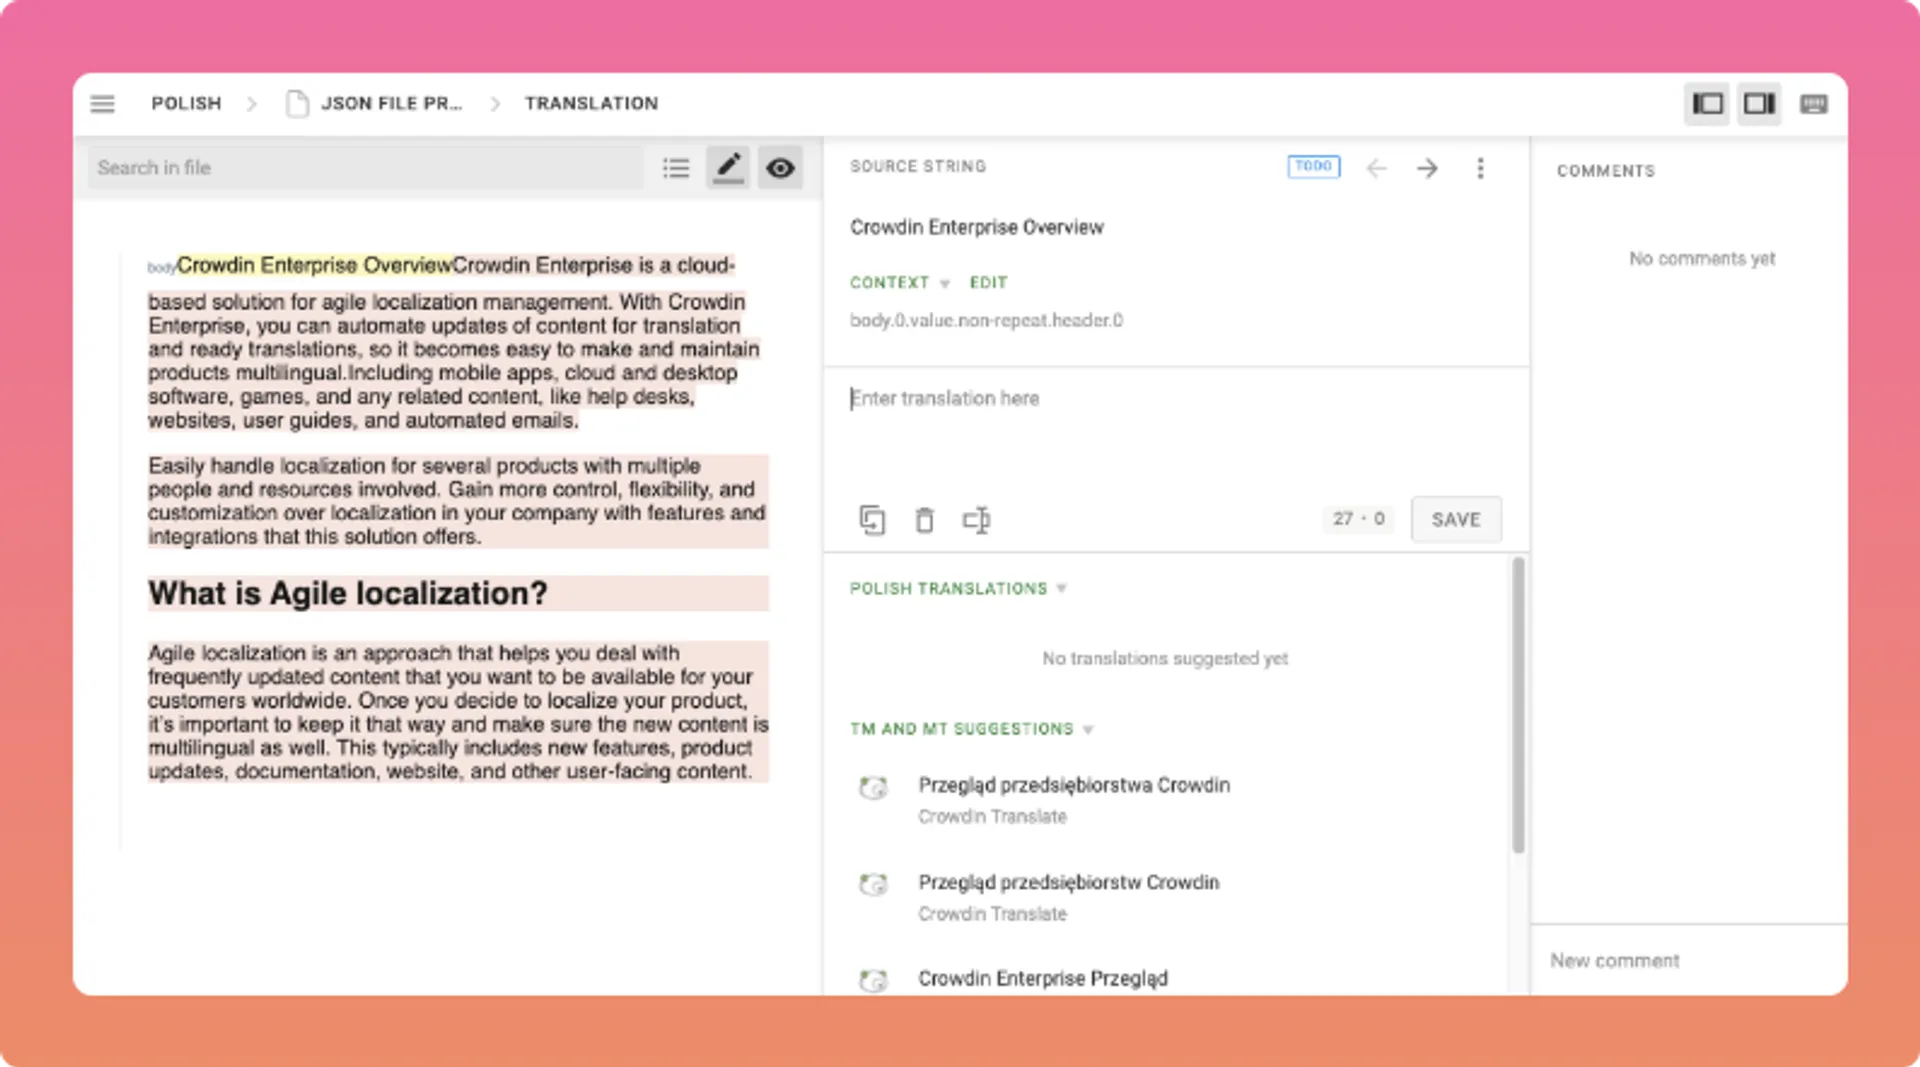Go to previous string arrow
This screenshot has width=1920, height=1067.
pos(1377,168)
